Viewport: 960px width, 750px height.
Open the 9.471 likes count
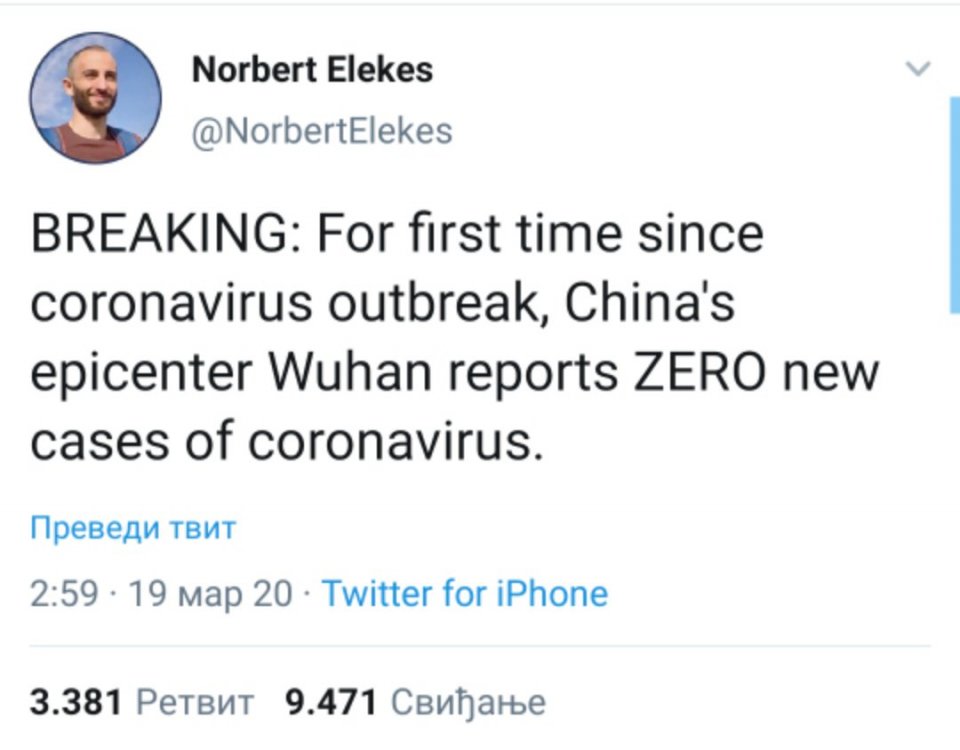[331, 702]
